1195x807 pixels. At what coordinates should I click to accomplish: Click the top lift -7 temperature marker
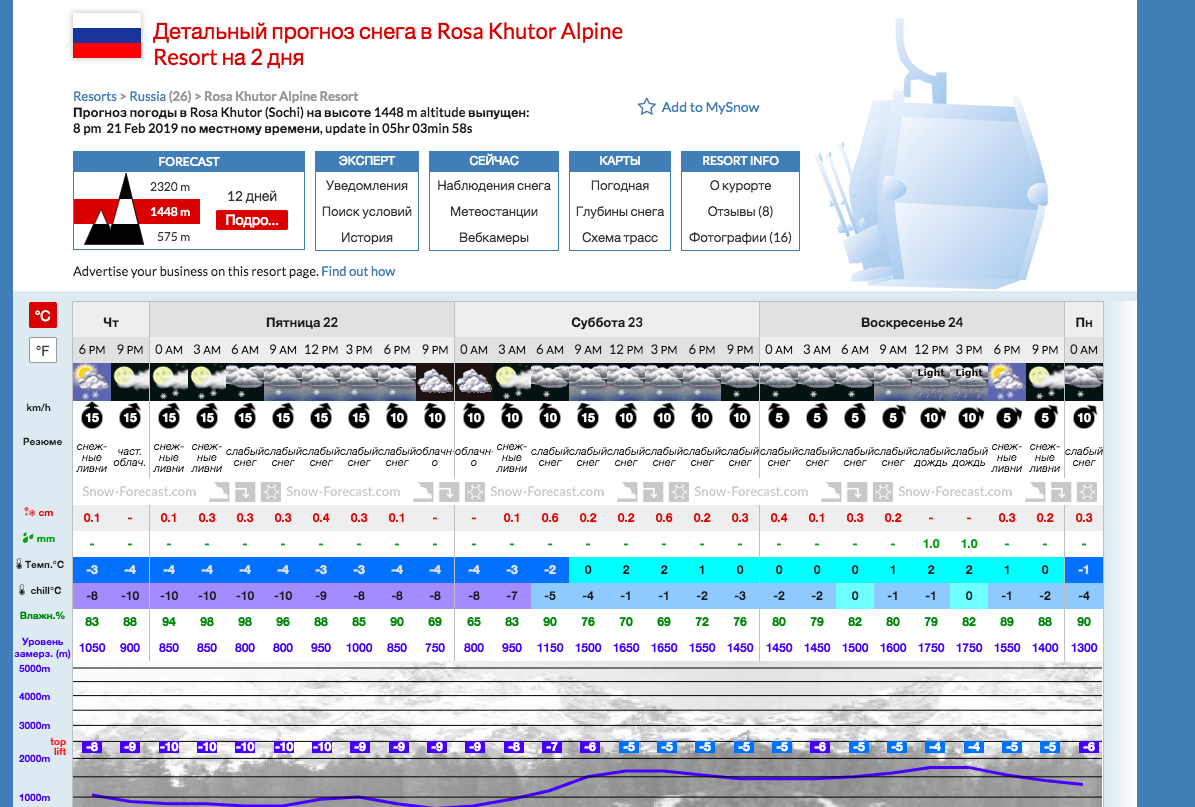551,747
